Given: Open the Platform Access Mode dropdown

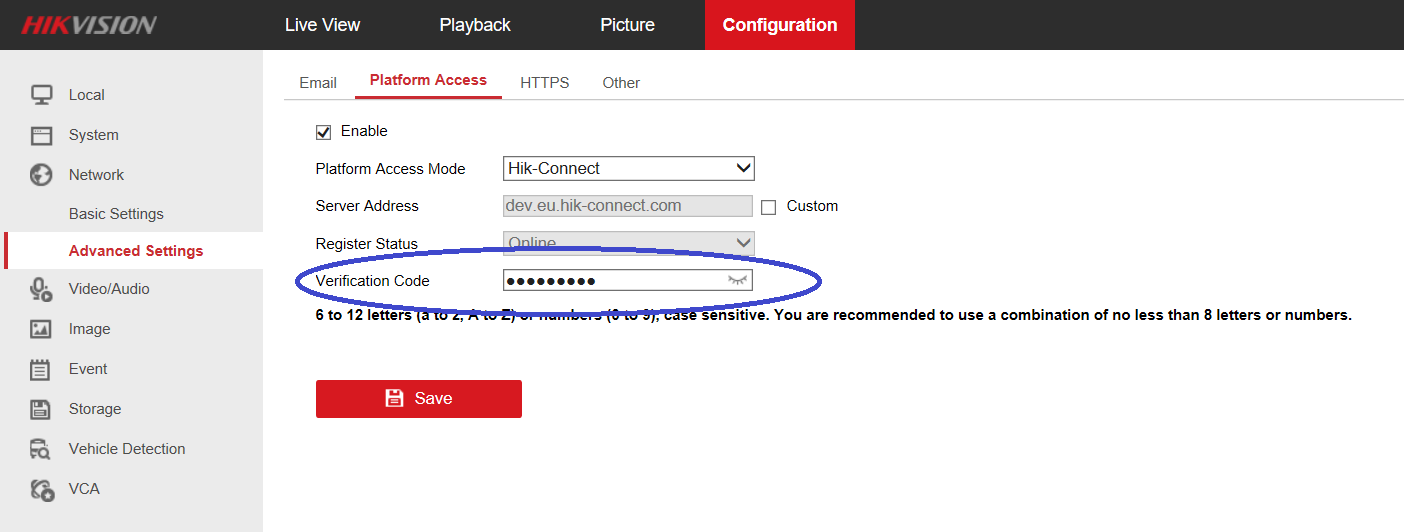Looking at the screenshot, I should 628,169.
